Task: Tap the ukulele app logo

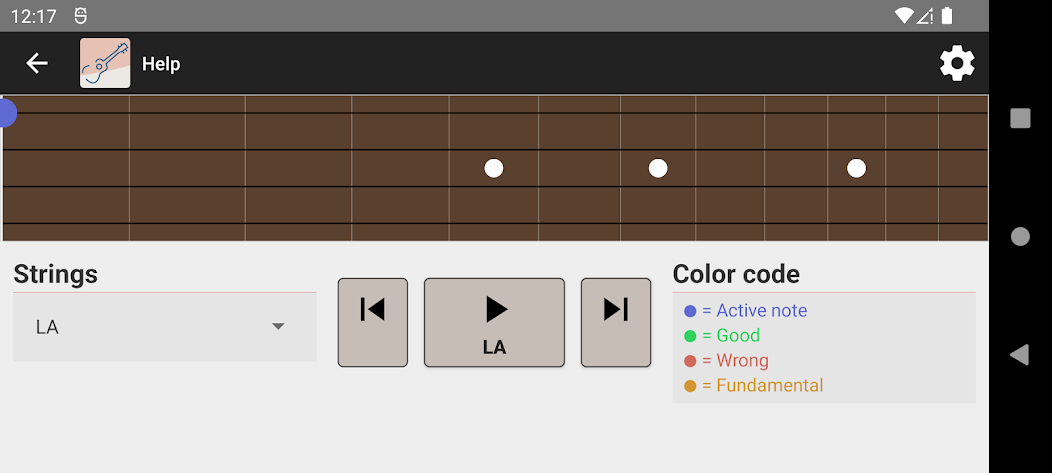Action: pos(105,63)
